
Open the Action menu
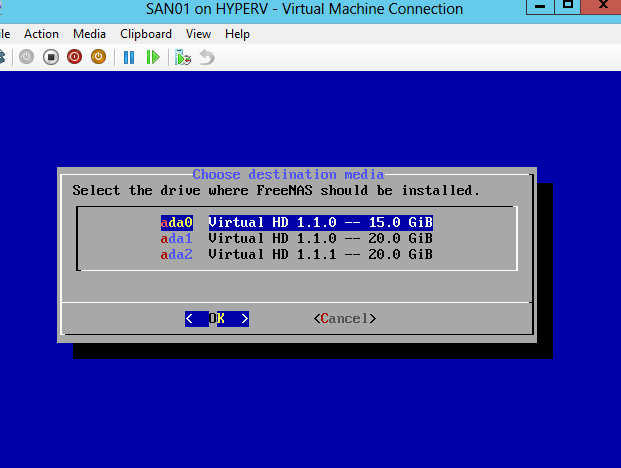pyautogui.click(x=41, y=34)
